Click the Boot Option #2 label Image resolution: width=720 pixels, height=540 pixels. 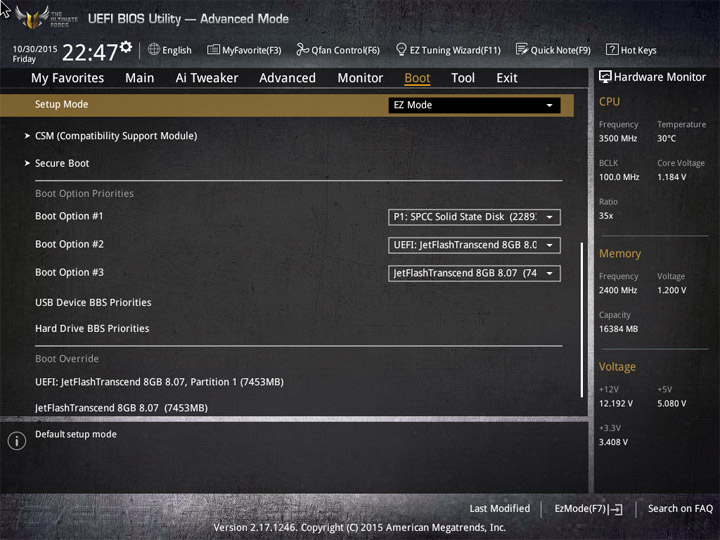[x=69, y=244]
